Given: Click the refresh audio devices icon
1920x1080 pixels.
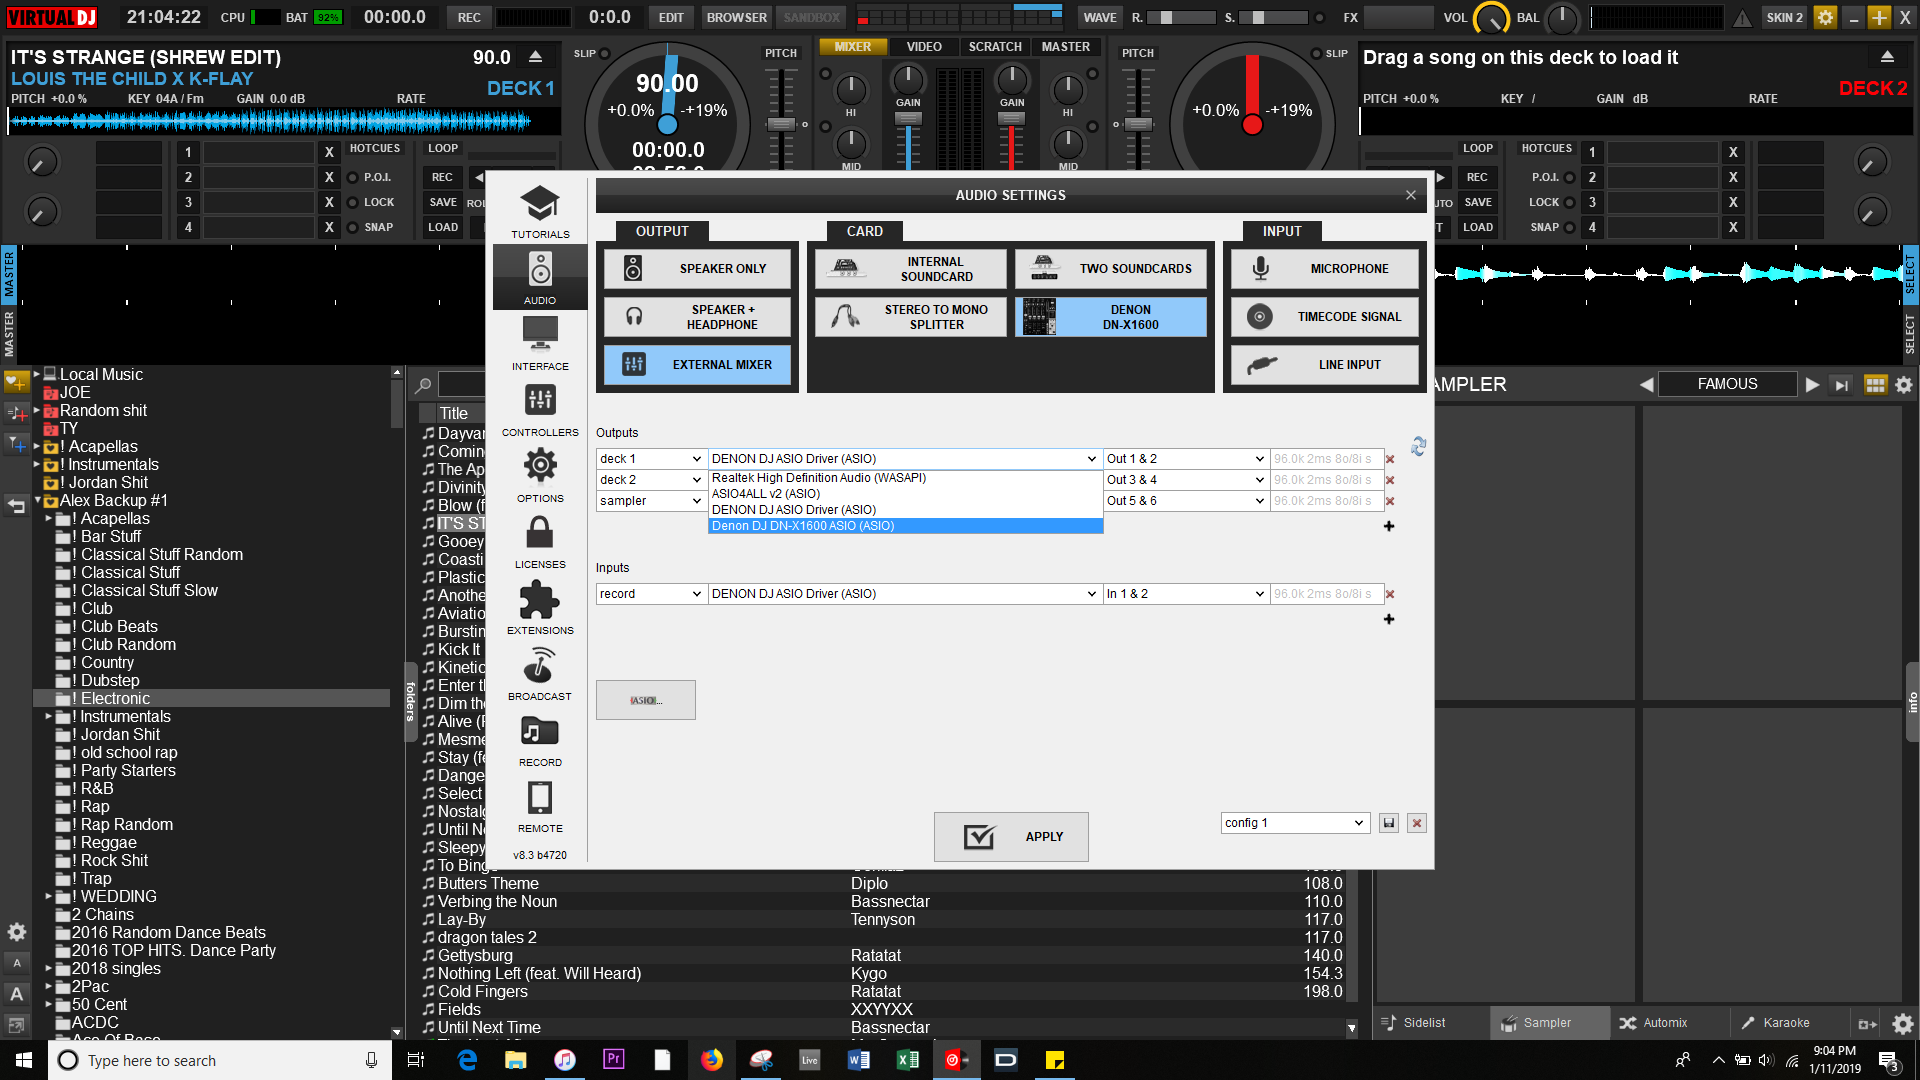Looking at the screenshot, I should coord(1418,446).
